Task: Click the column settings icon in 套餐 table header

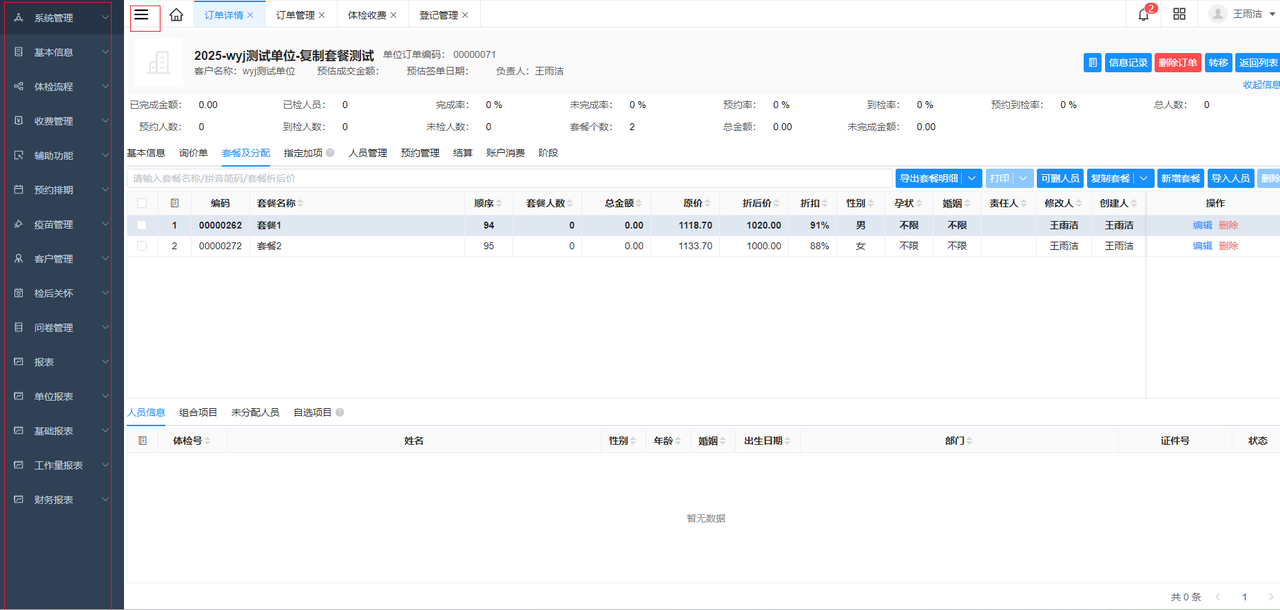Action: 175,203
